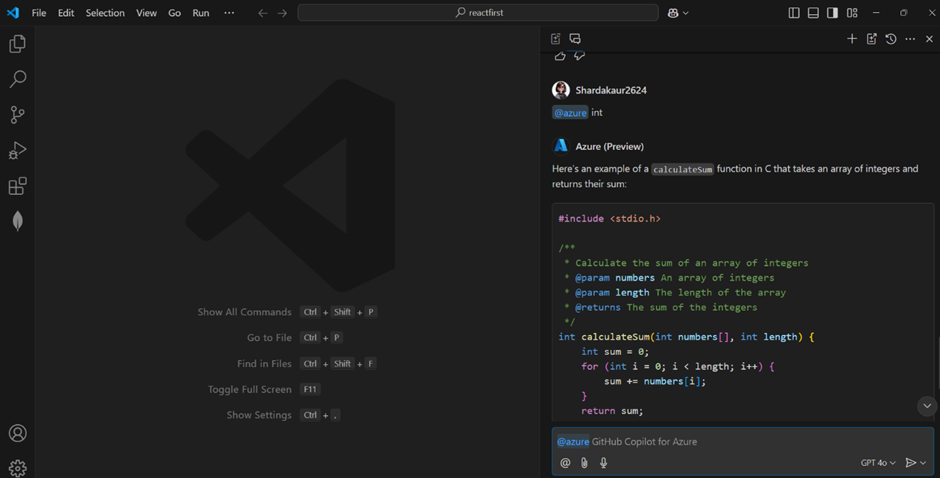Viewport: 940px width, 478px height.
Task: Open the Copilot title bar dropdown chevron
Action: click(x=686, y=13)
